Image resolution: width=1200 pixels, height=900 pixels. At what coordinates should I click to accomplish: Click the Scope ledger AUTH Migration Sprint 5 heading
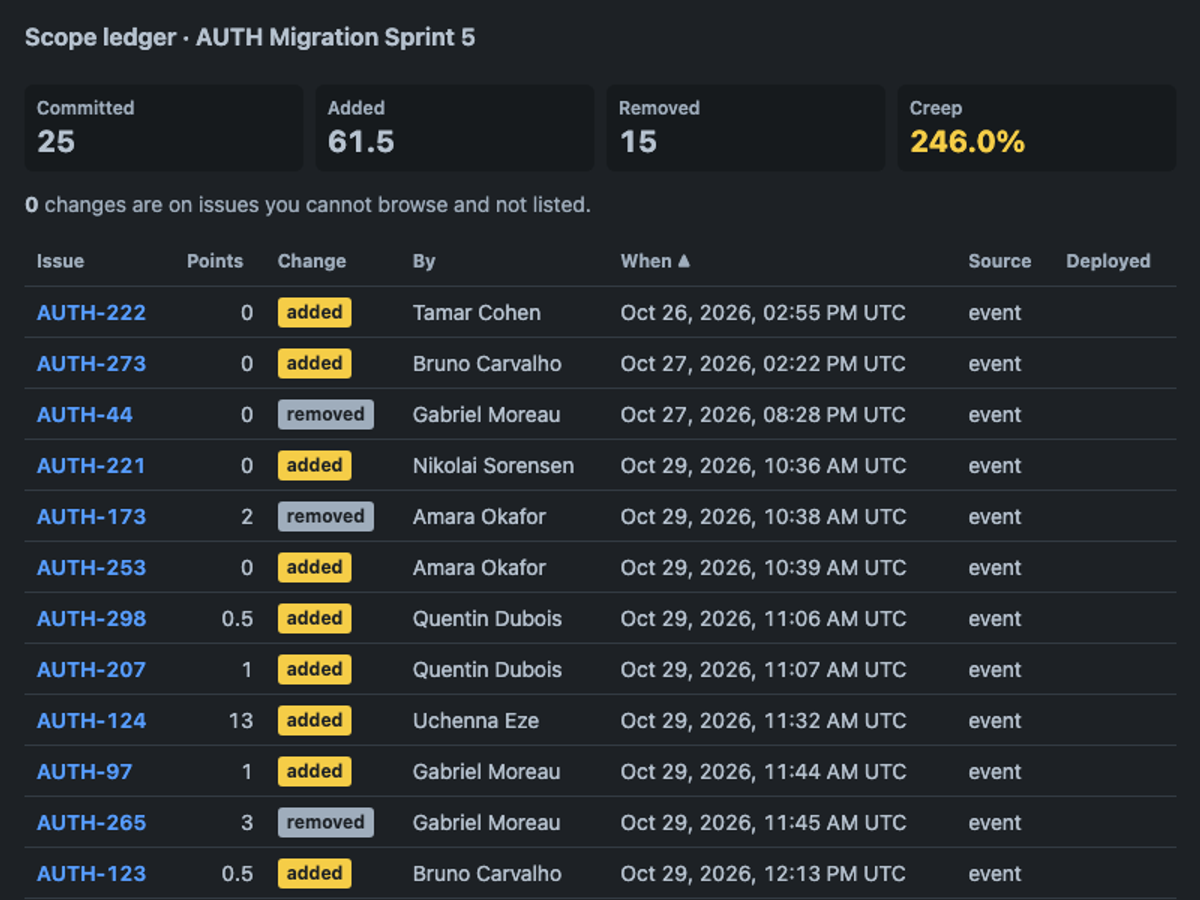(250, 38)
